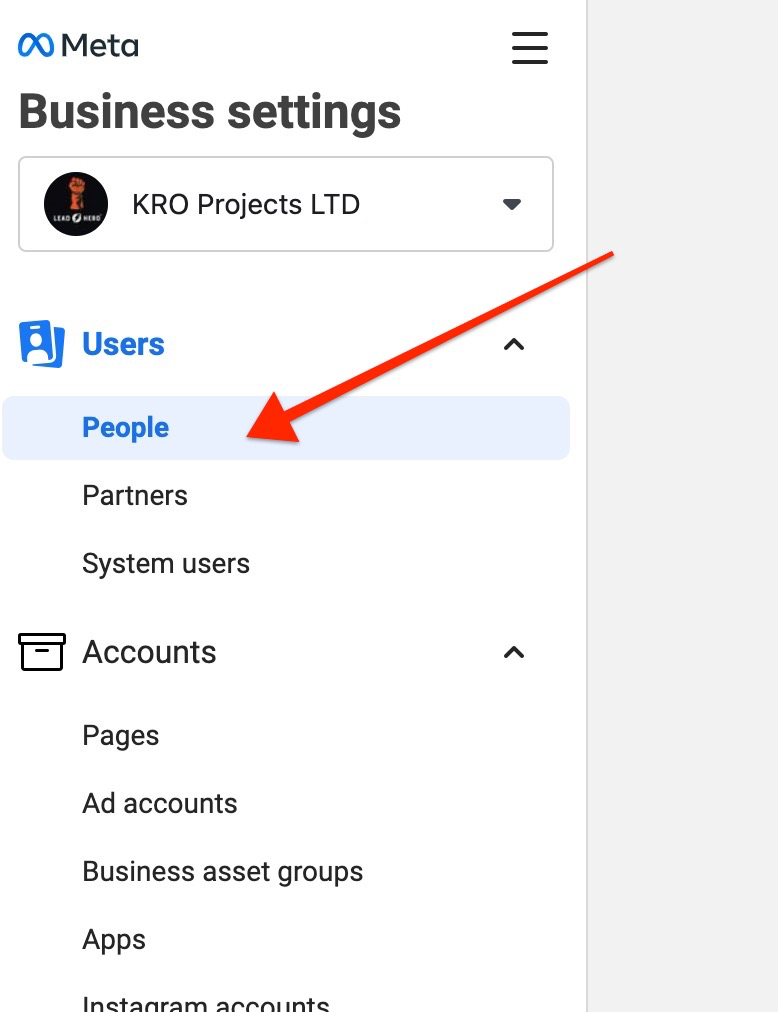This screenshot has height=1012, width=778.
Task: Open Business asset groups
Action: (x=223, y=872)
